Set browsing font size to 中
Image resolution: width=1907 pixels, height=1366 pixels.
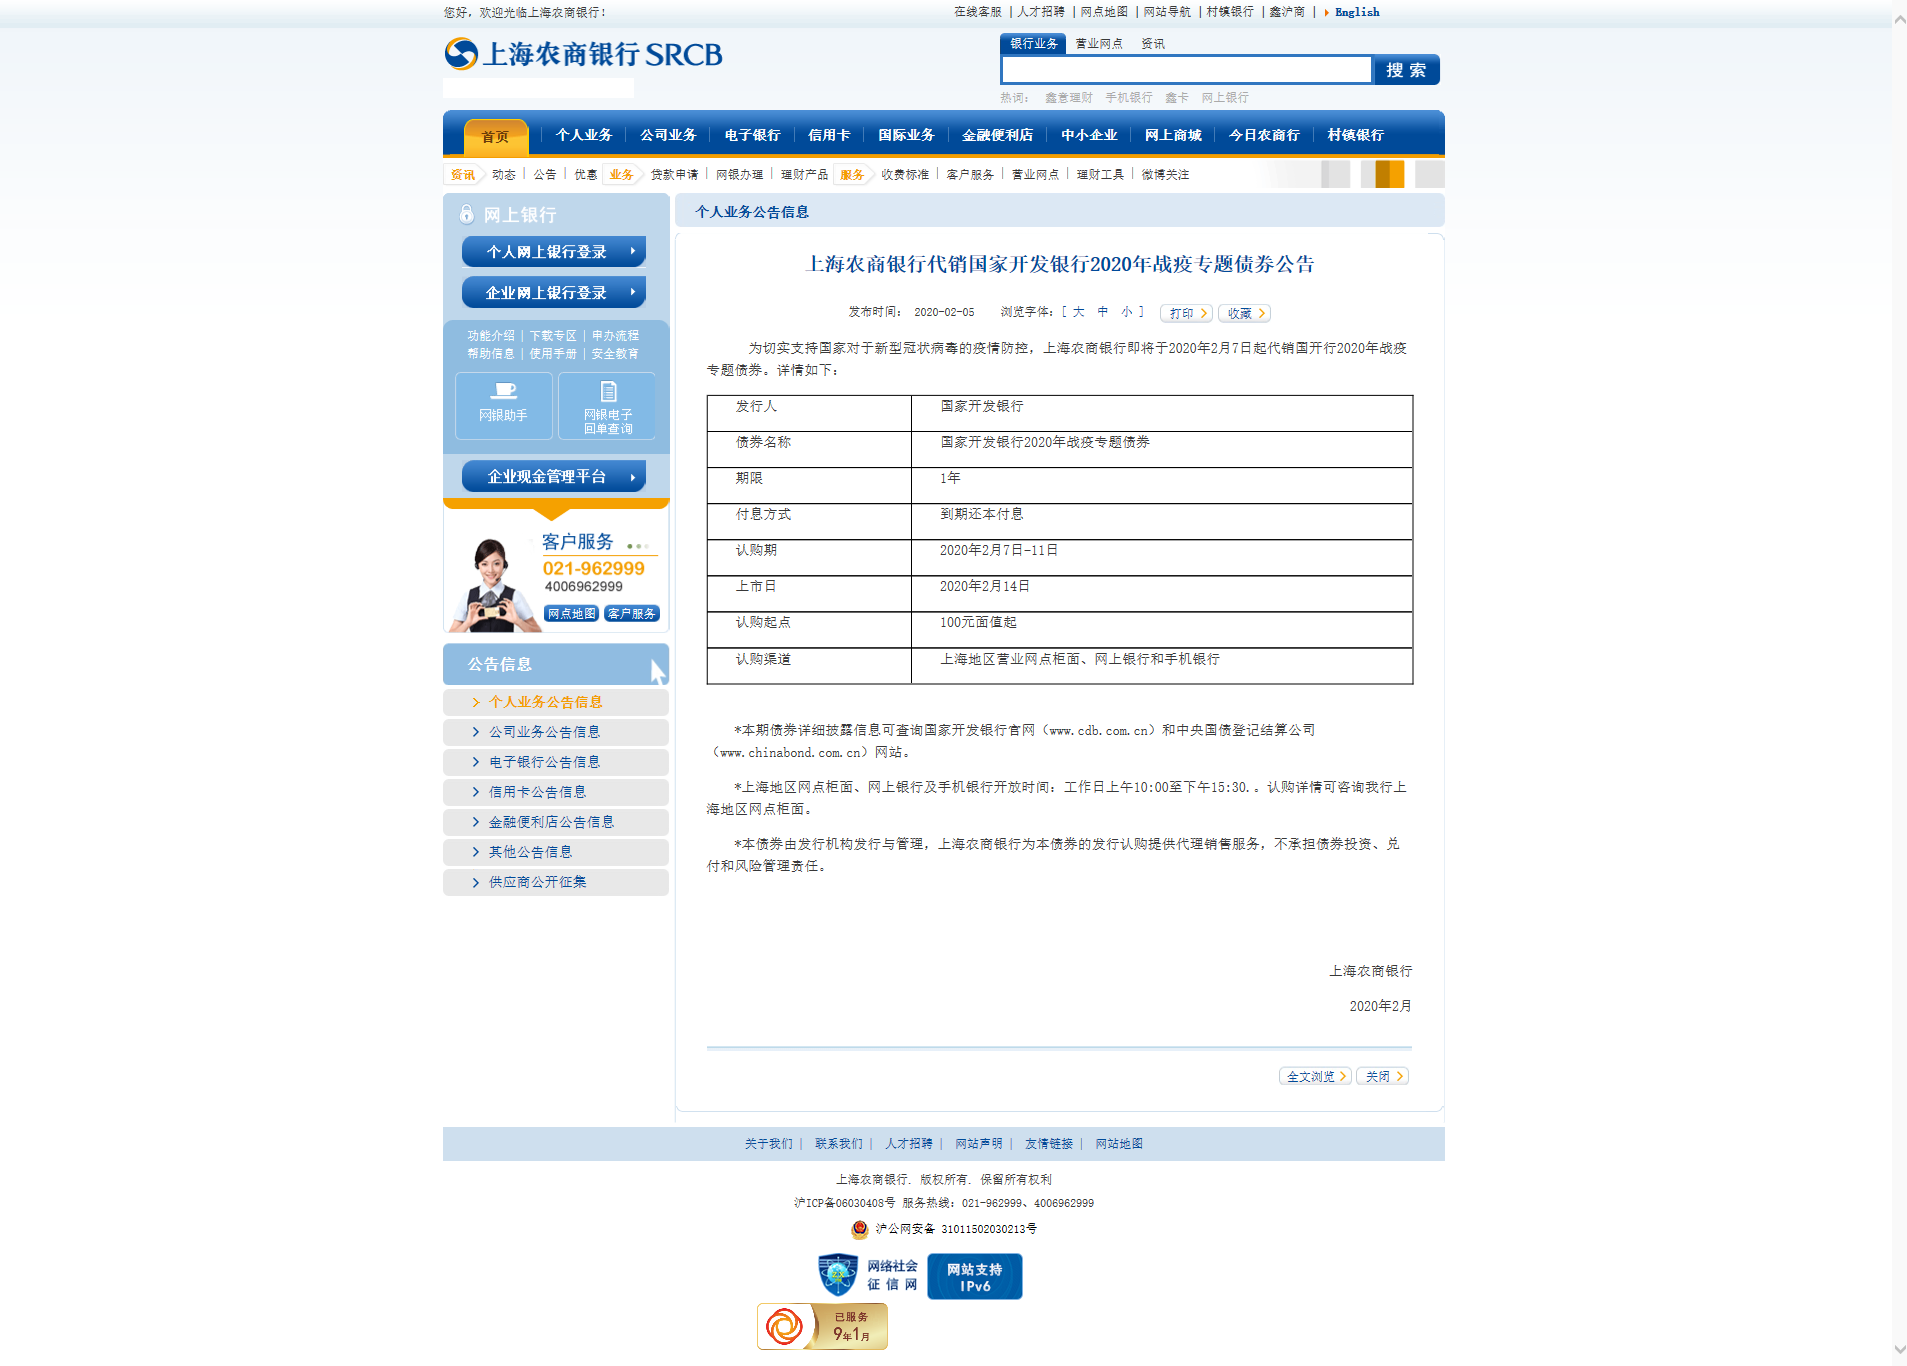pos(1103,312)
